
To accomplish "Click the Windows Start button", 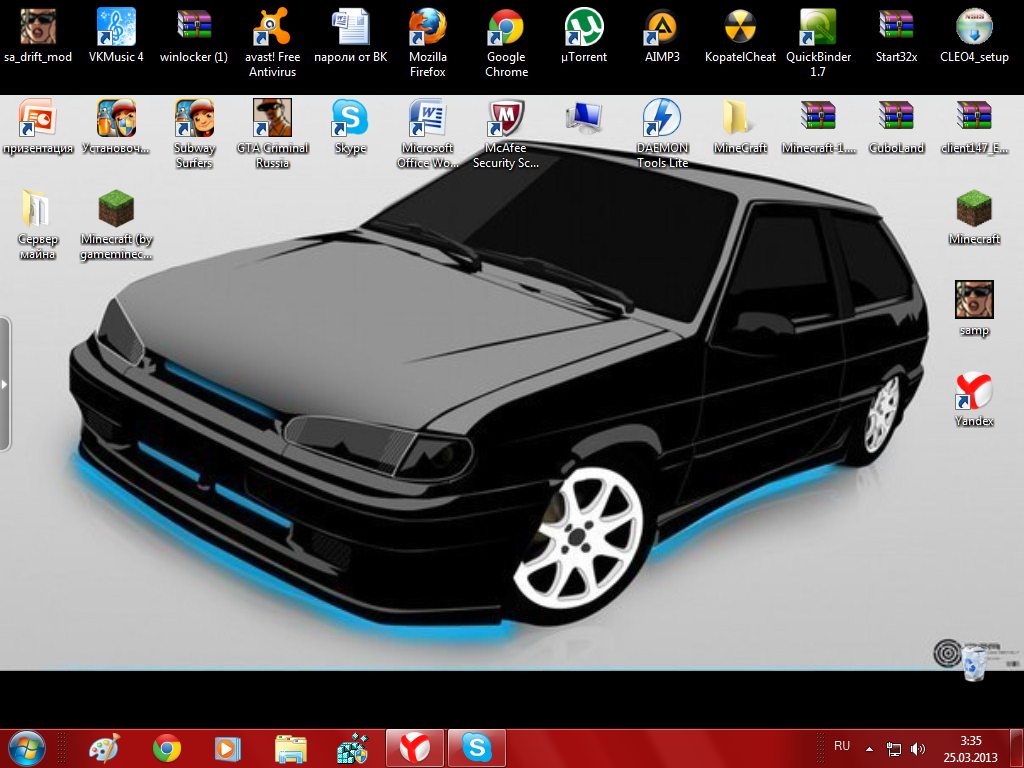I will coord(27,747).
